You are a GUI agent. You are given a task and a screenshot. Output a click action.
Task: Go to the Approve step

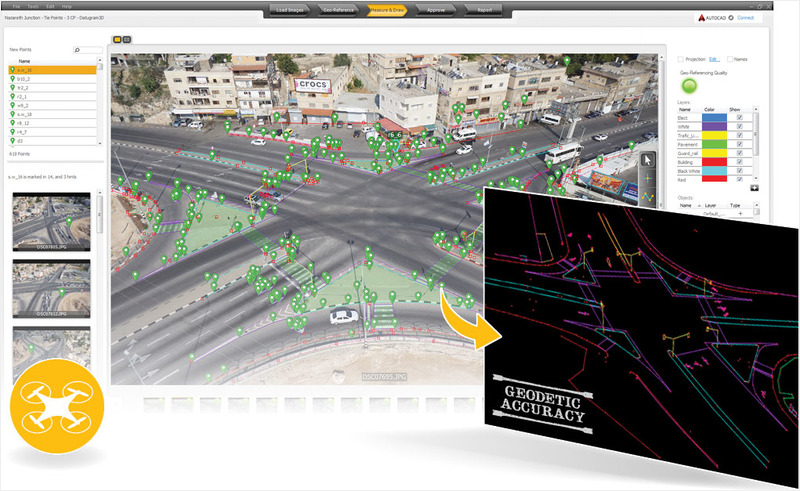pyautogui.click(x=436, y=10)
